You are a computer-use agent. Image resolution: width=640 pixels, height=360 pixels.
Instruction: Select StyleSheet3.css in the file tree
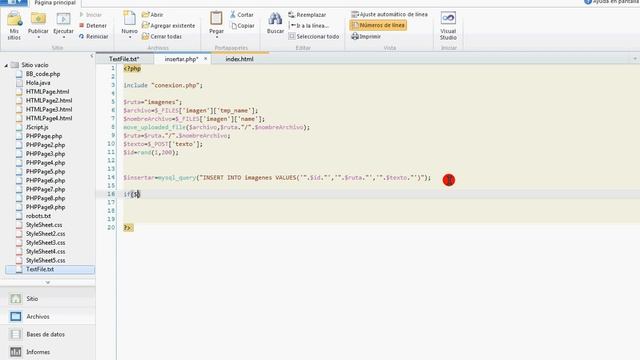(45, 243)
